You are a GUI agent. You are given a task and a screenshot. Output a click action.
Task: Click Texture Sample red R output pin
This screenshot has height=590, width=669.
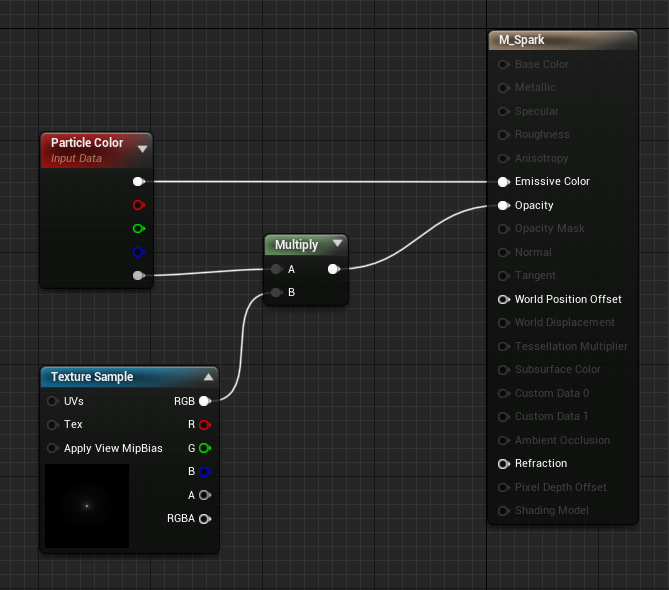coord(205,425)
